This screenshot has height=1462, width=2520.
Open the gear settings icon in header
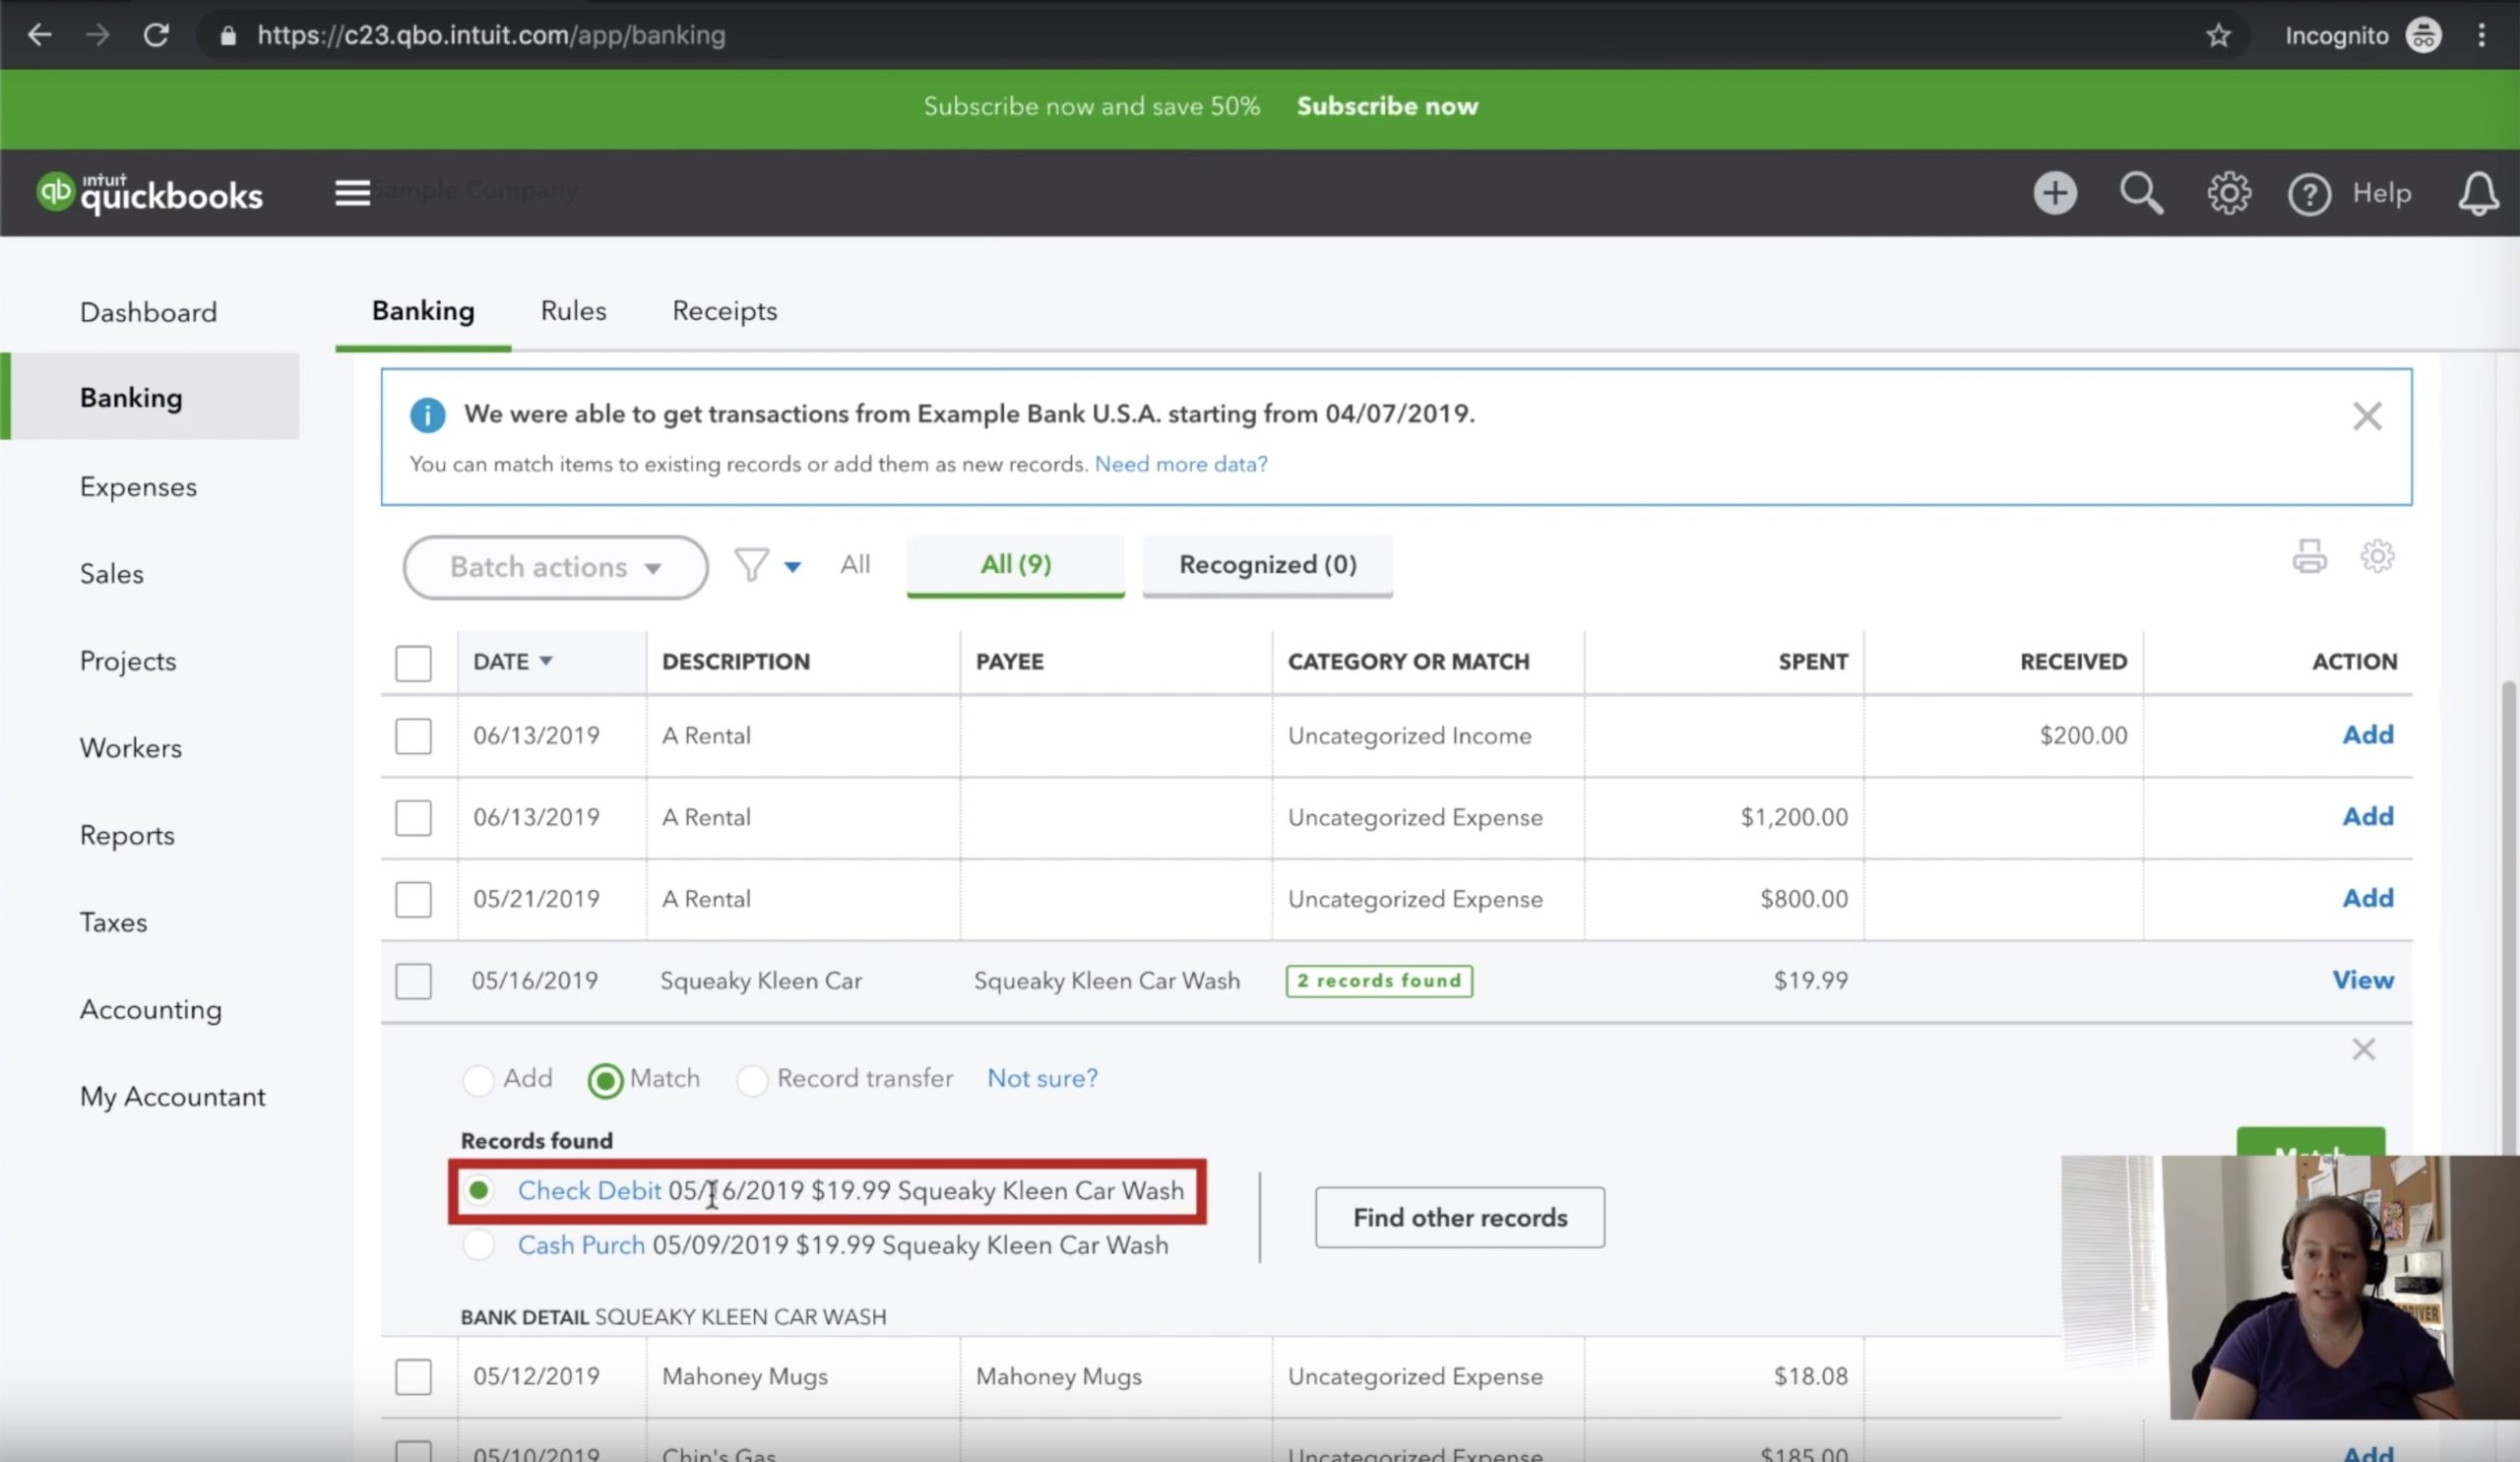coord(2228,193)
